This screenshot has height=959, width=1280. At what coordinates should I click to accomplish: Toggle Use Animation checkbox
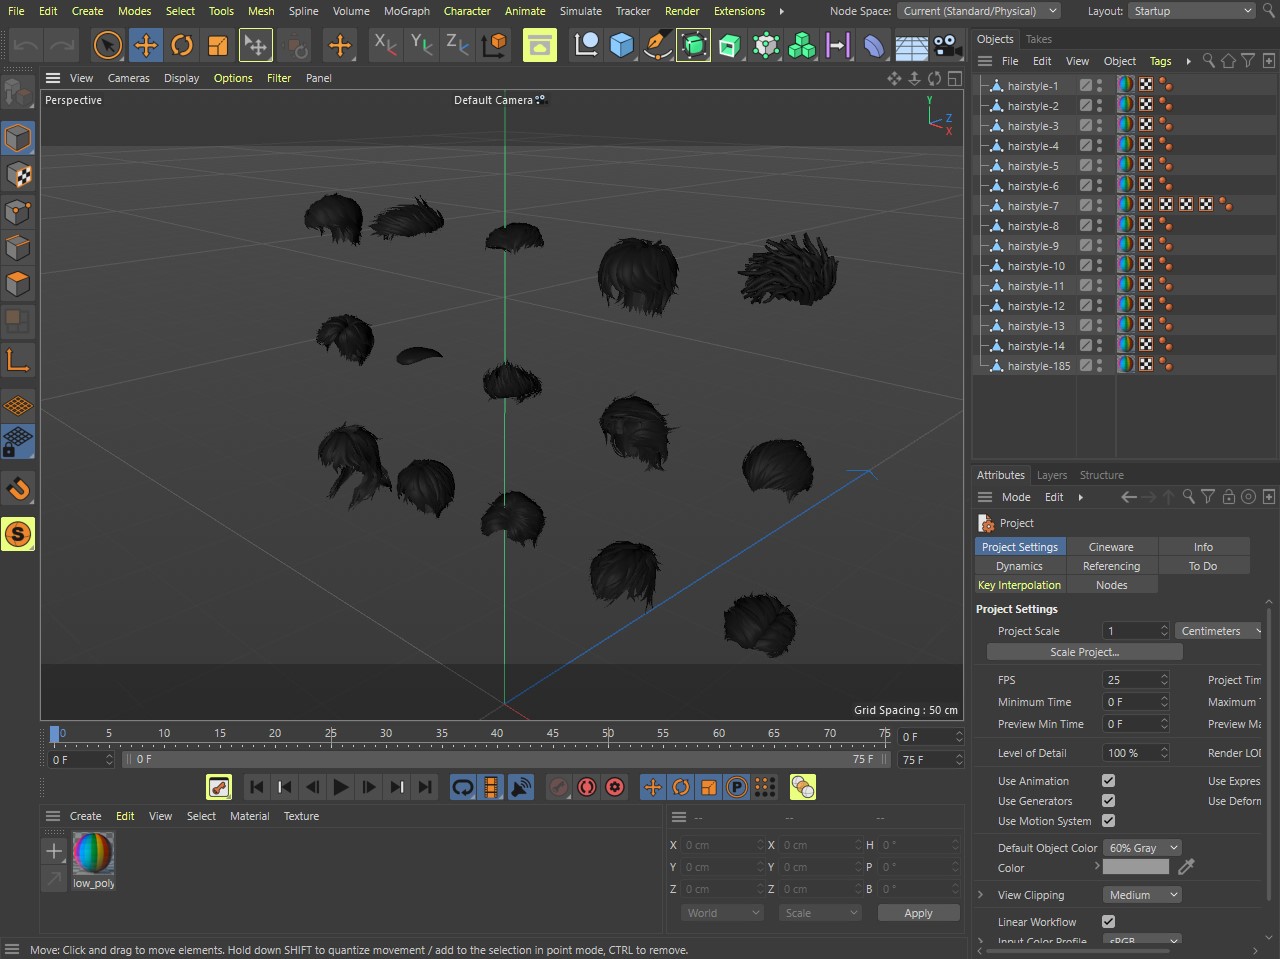coord(1108,781)
